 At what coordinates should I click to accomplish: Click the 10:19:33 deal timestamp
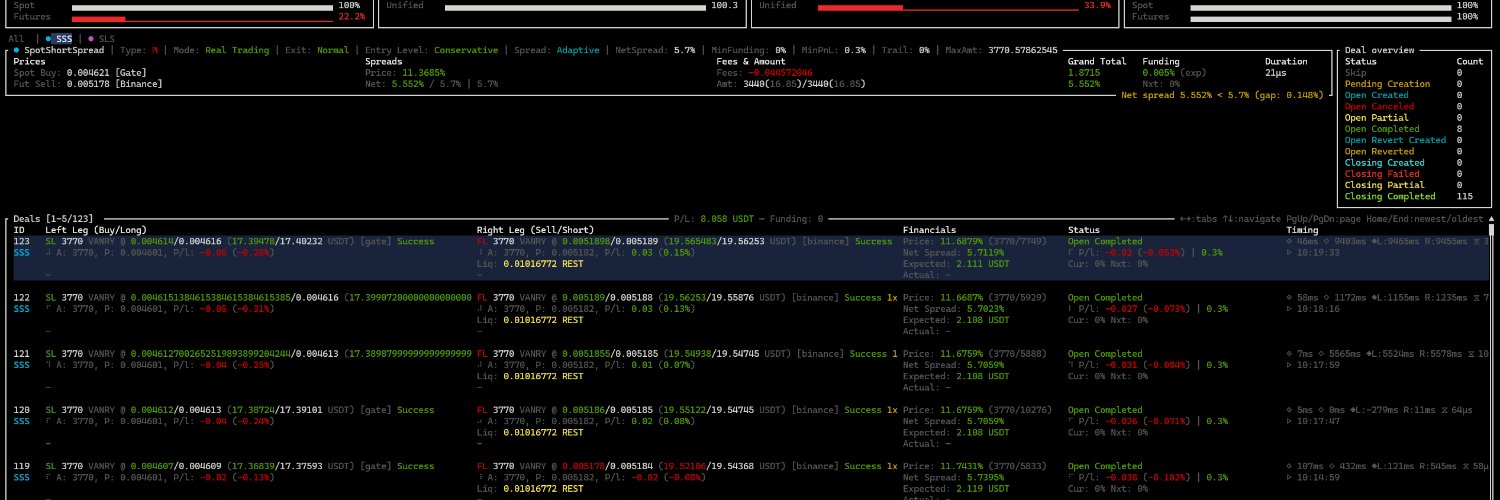click(1317, 253)
